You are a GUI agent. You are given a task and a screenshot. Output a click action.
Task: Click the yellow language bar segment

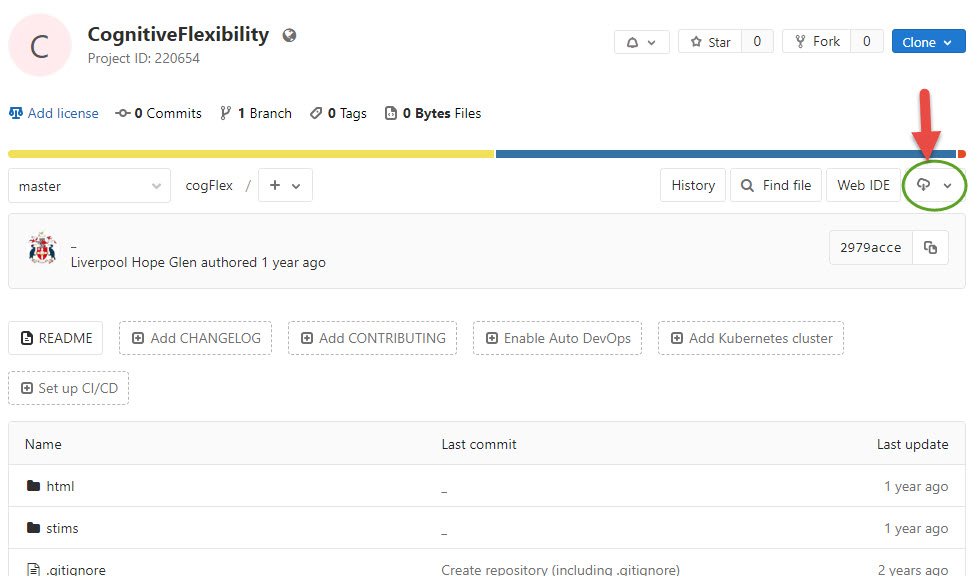click(252, 153)
